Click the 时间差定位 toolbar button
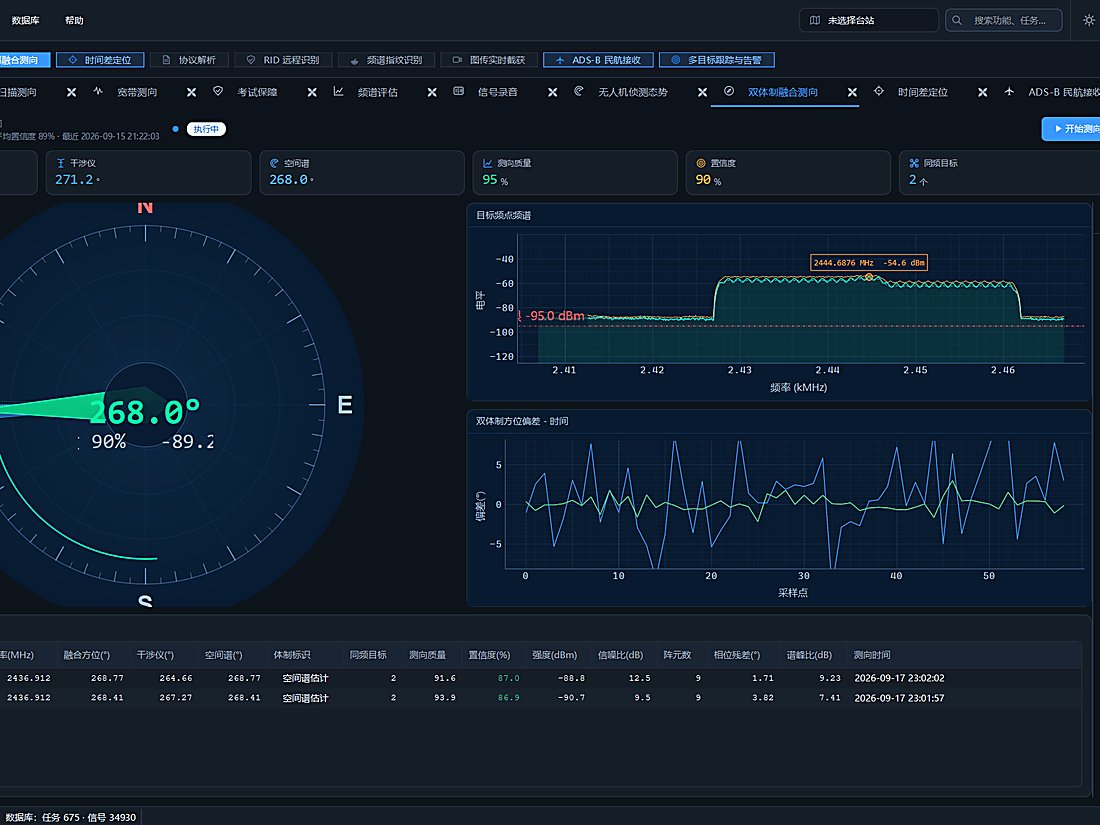1100x825 pixels. click(x=100, y=60)
